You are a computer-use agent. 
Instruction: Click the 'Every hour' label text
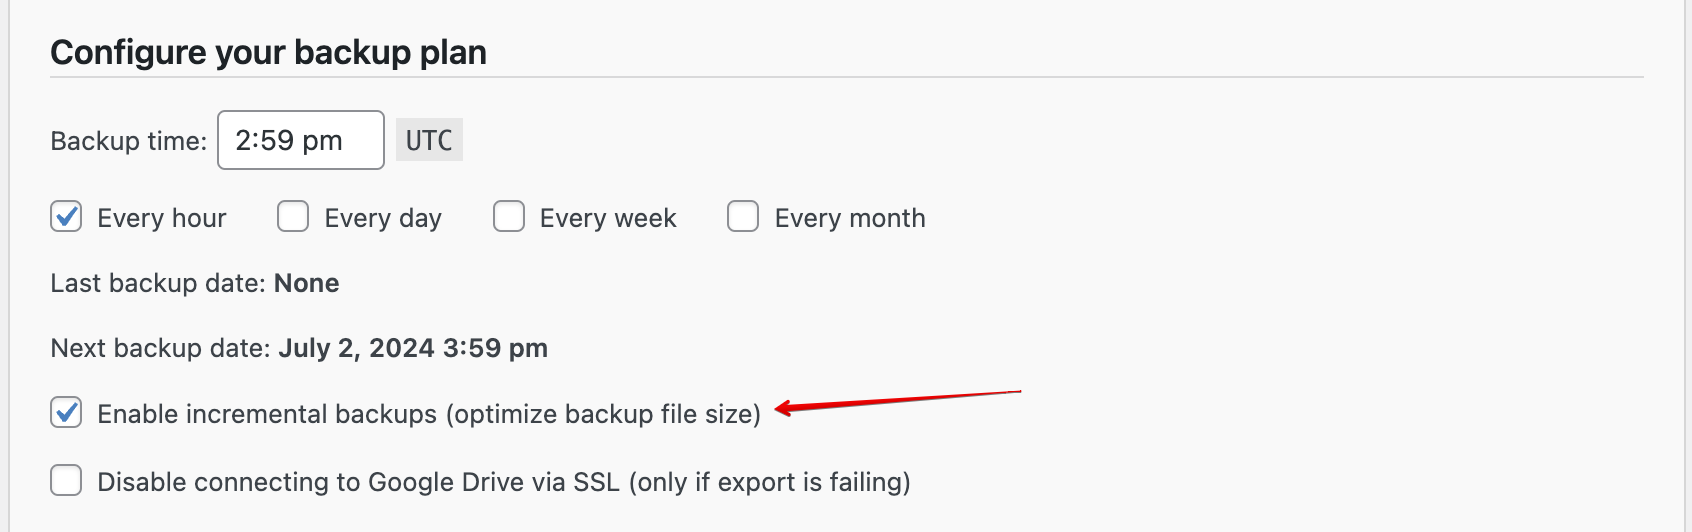[161, 218]
